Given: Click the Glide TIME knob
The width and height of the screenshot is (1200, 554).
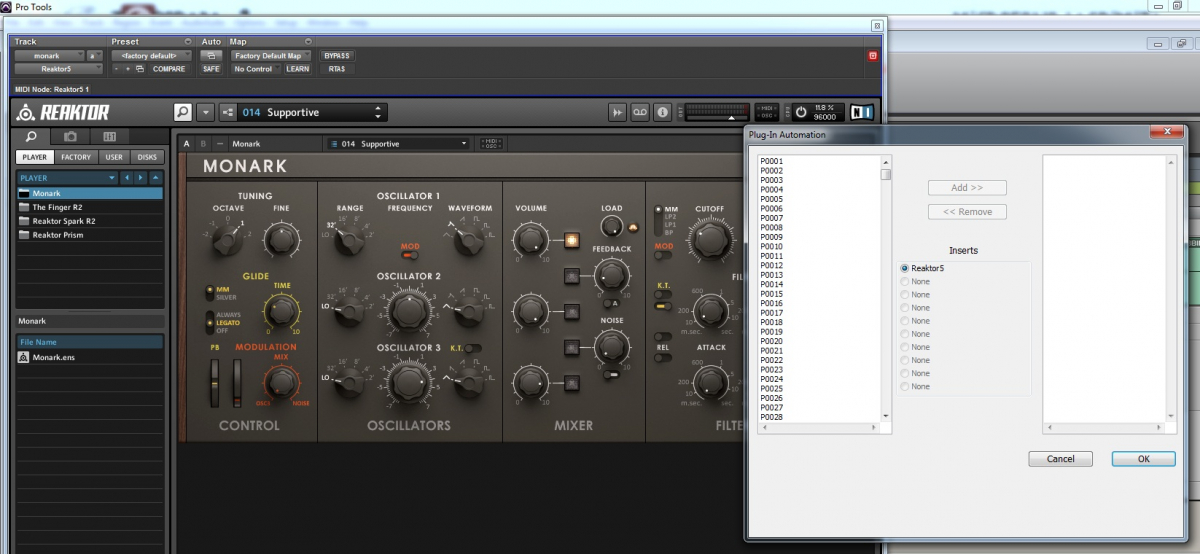Looking at the screenshot, I should coord(282,310).
